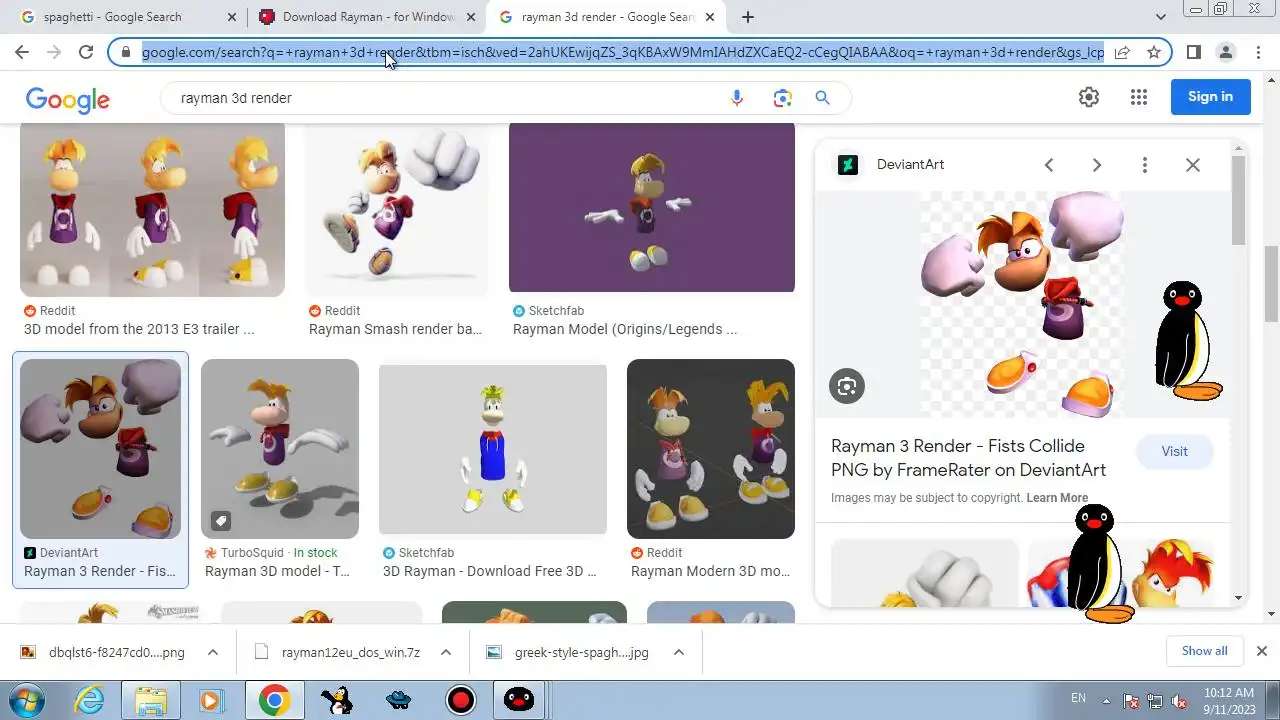Visit the DeviantArt source page
1280x720 pixels.
click(1174, 451)
